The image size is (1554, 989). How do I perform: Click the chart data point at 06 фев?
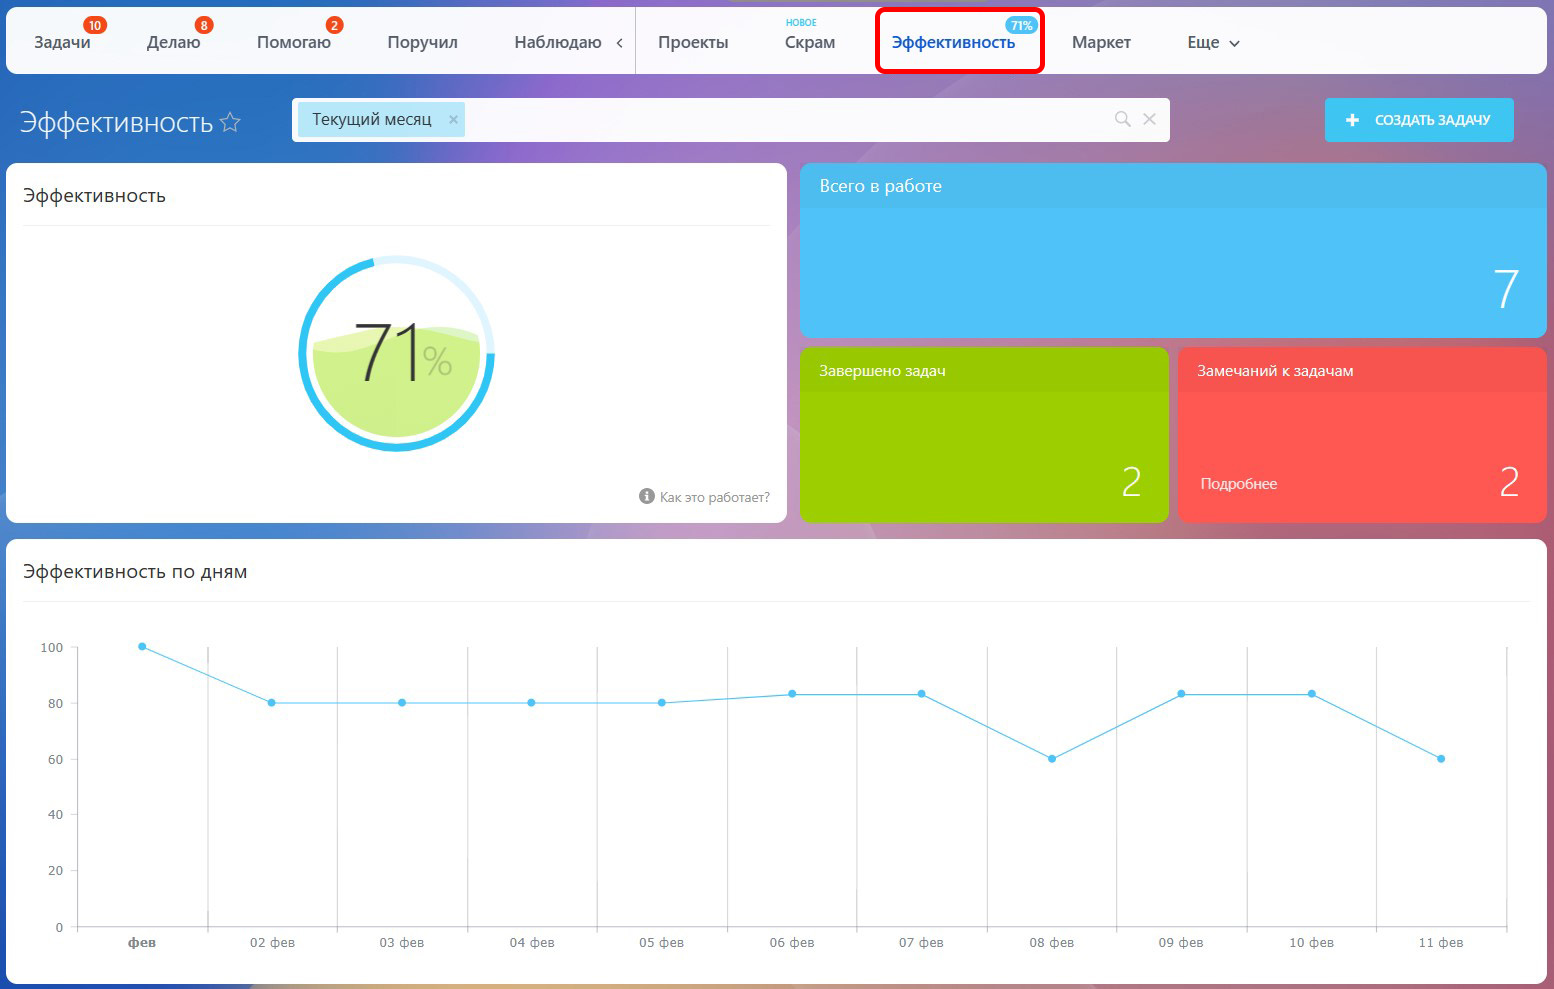click(792, 694)
